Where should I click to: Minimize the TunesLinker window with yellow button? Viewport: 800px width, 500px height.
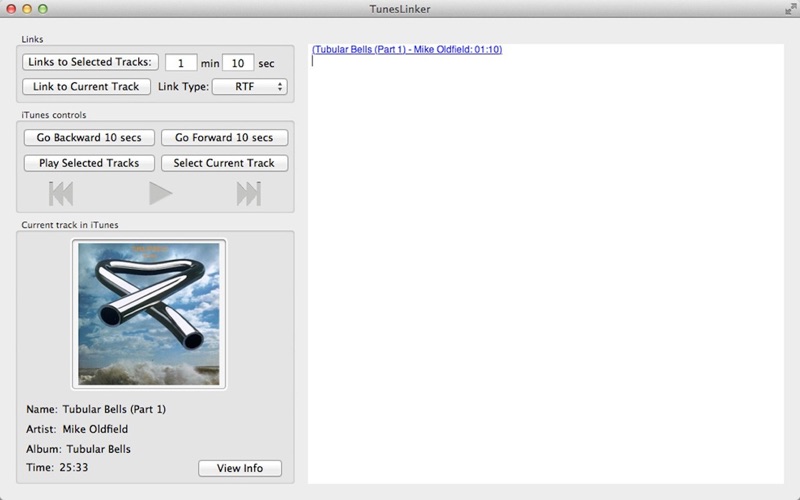pos(27,9)
